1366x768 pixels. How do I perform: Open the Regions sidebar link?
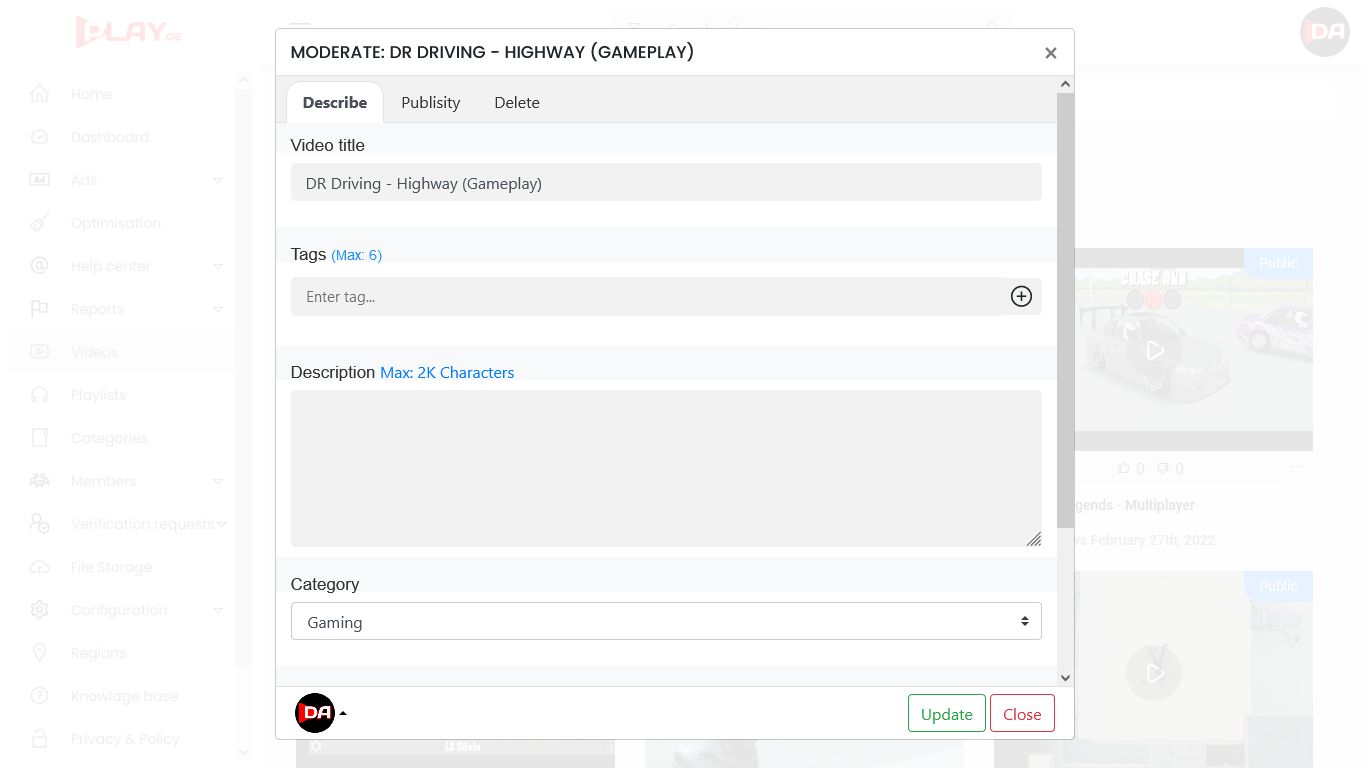point(98,653)
